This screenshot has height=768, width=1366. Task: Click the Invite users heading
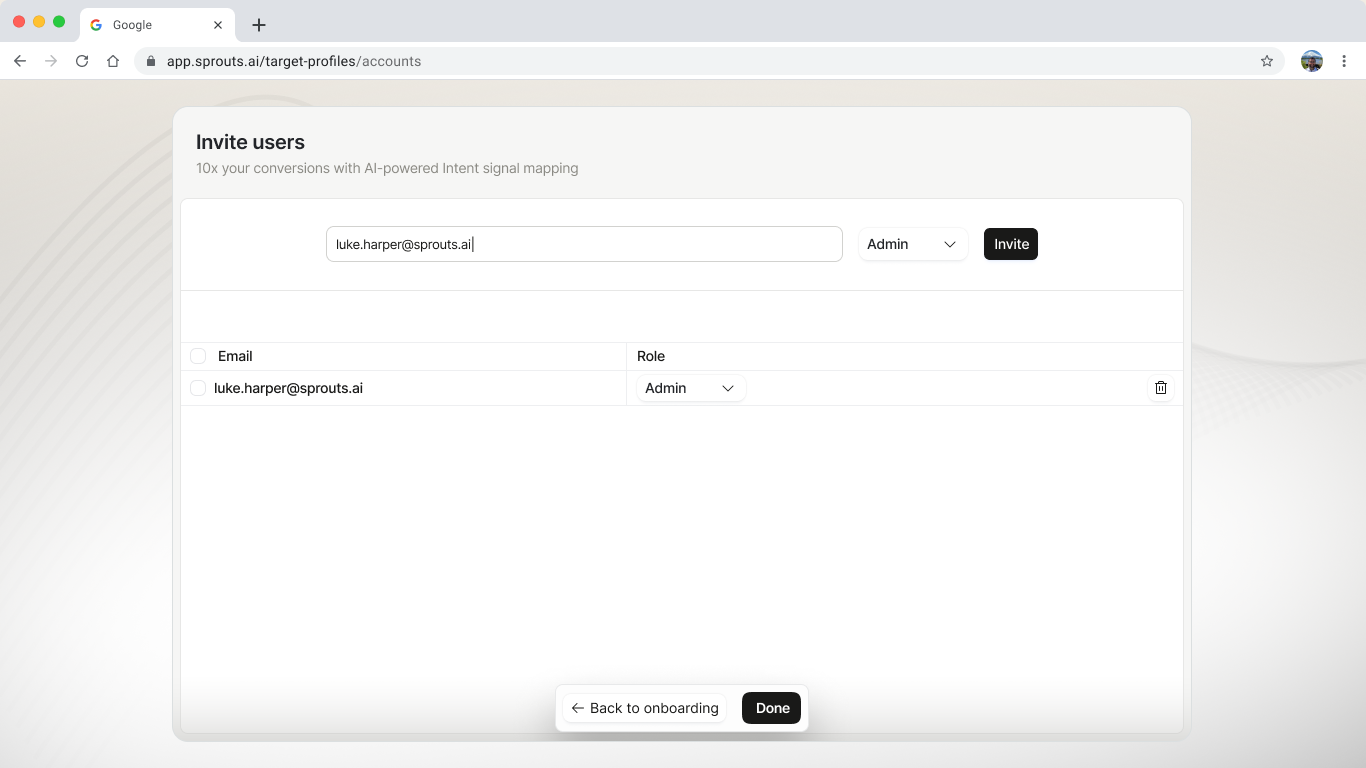[x=250, y=142]
